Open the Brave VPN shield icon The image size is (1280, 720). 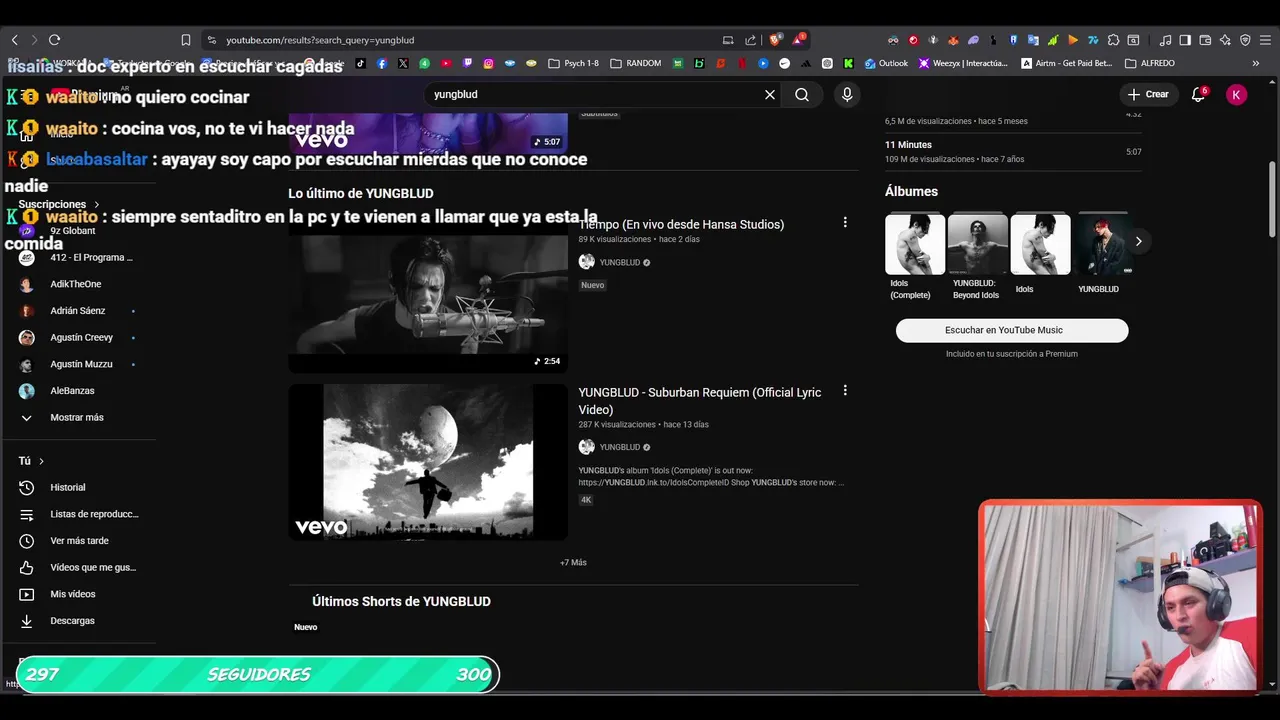coord(1245,40)
